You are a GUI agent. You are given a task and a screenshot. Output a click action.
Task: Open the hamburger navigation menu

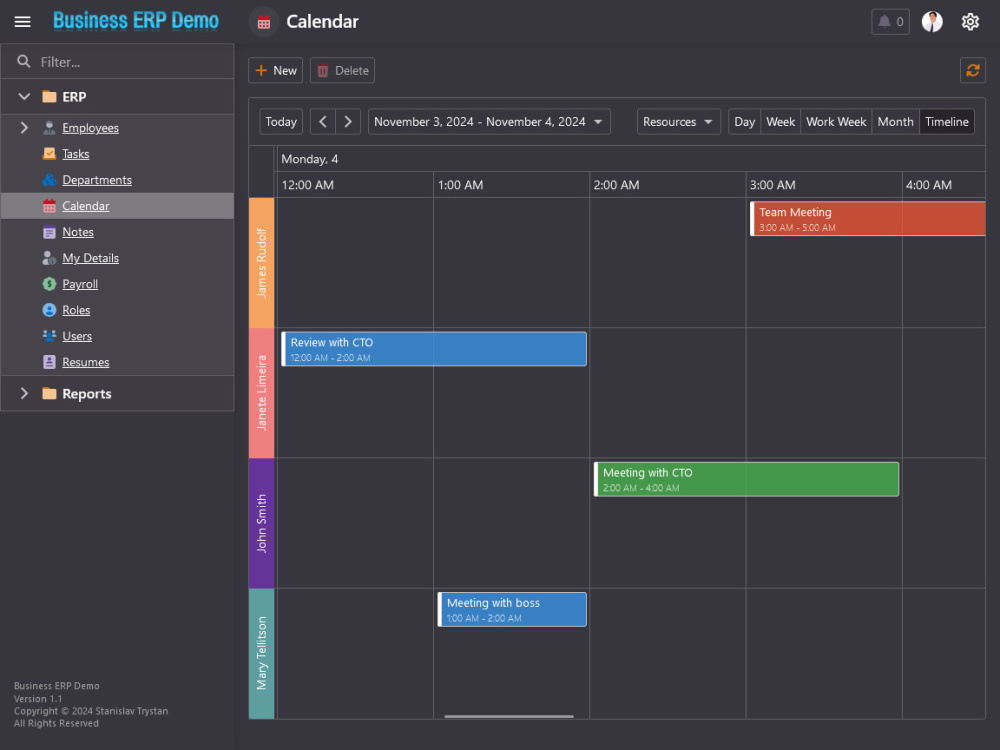(22, 22)
